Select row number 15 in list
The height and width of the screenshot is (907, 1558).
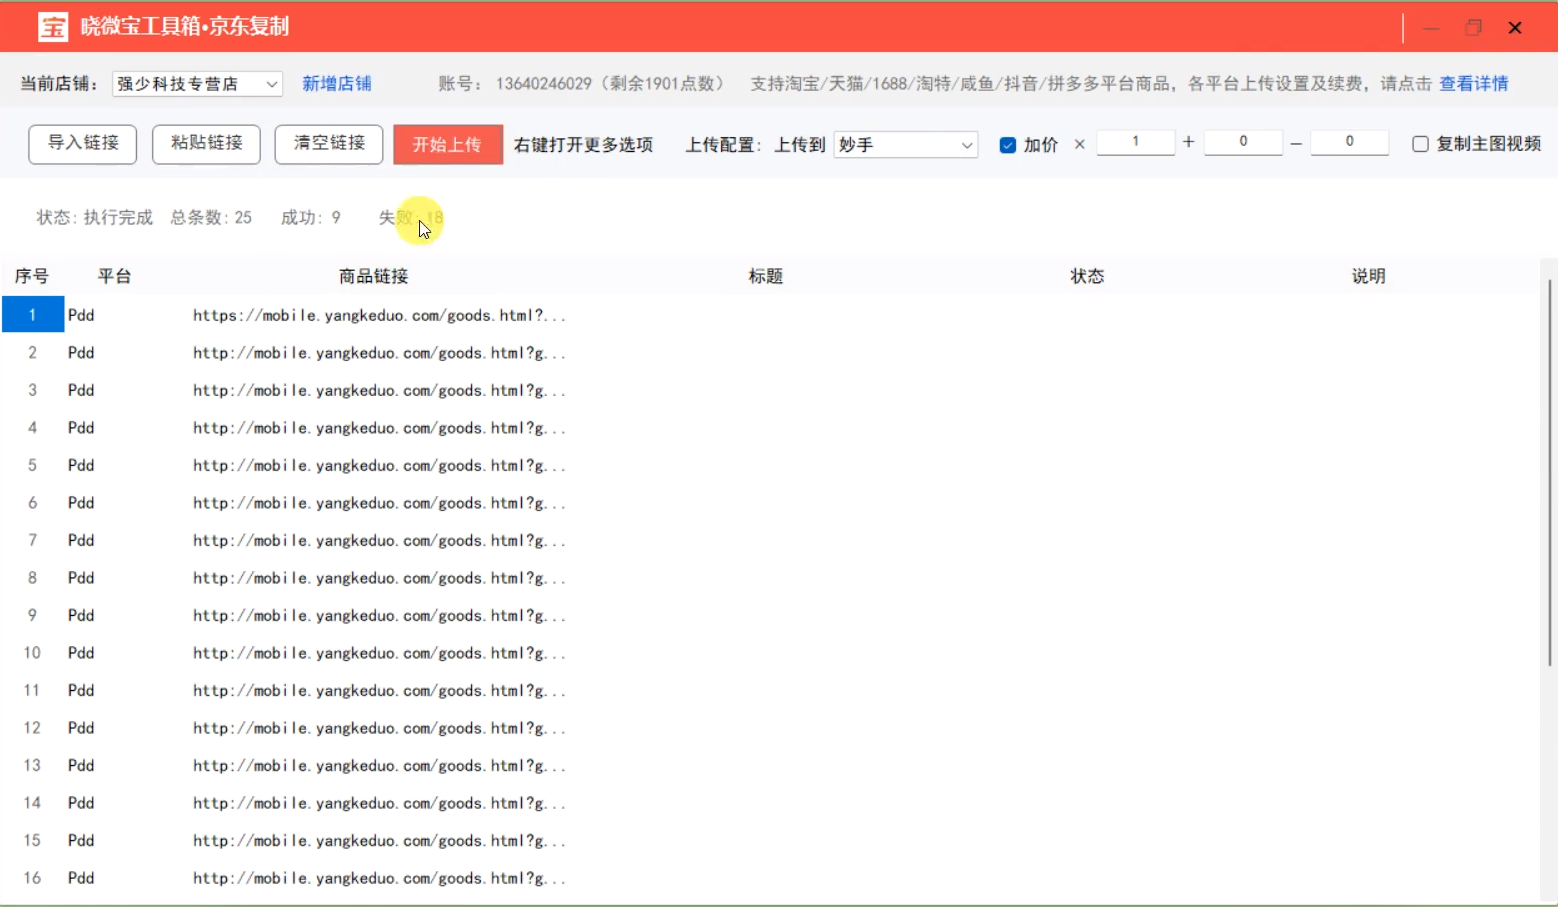coord(32,840)
